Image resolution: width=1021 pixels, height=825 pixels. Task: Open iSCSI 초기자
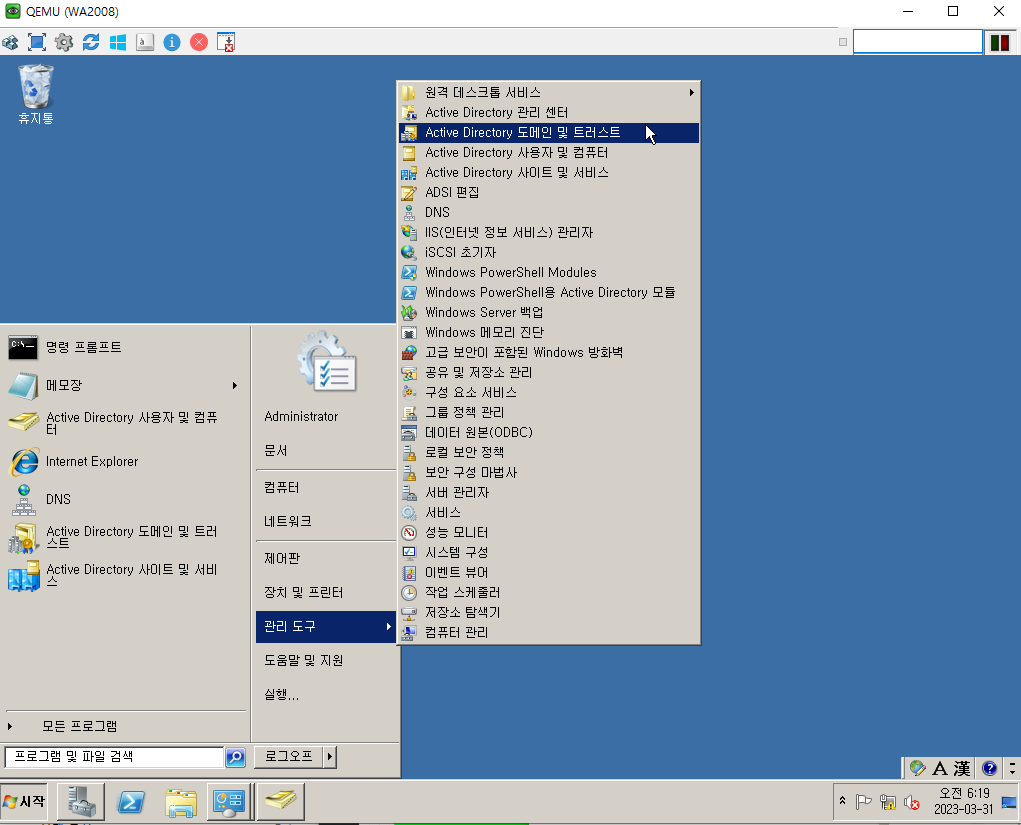click(x=549, y=253)
